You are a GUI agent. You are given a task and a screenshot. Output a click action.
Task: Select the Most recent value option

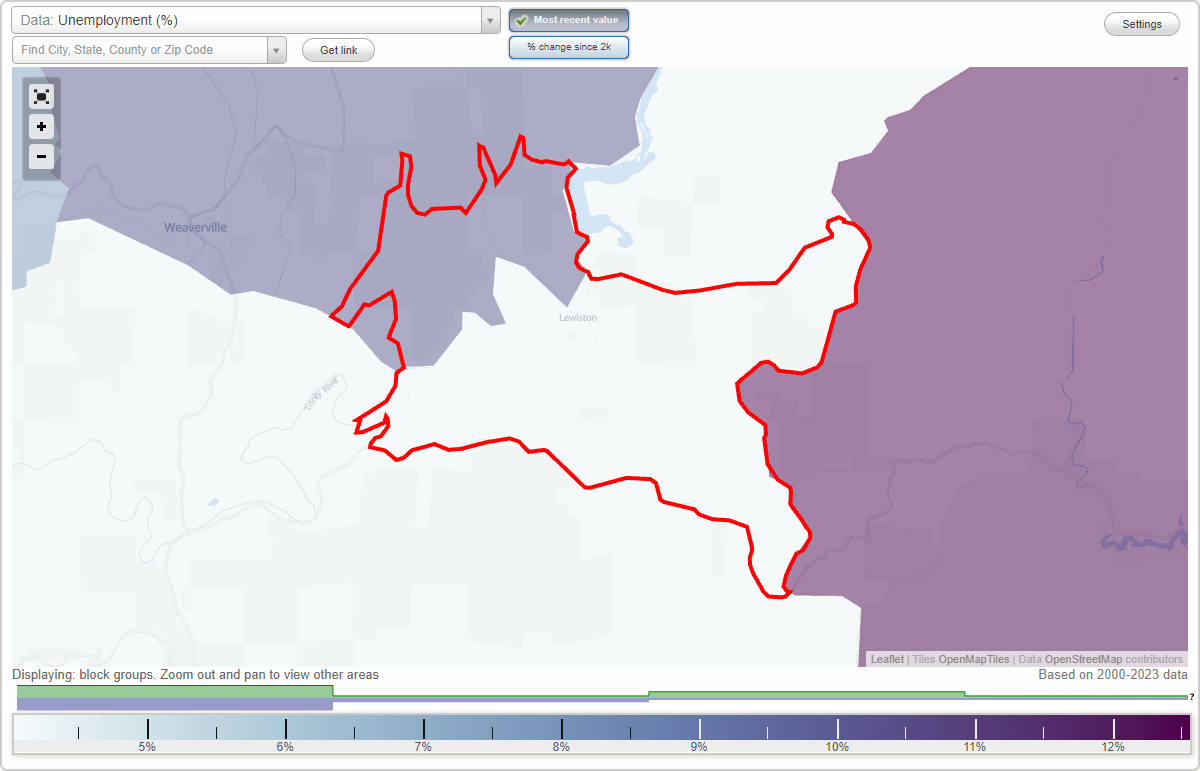coord(569,20)
